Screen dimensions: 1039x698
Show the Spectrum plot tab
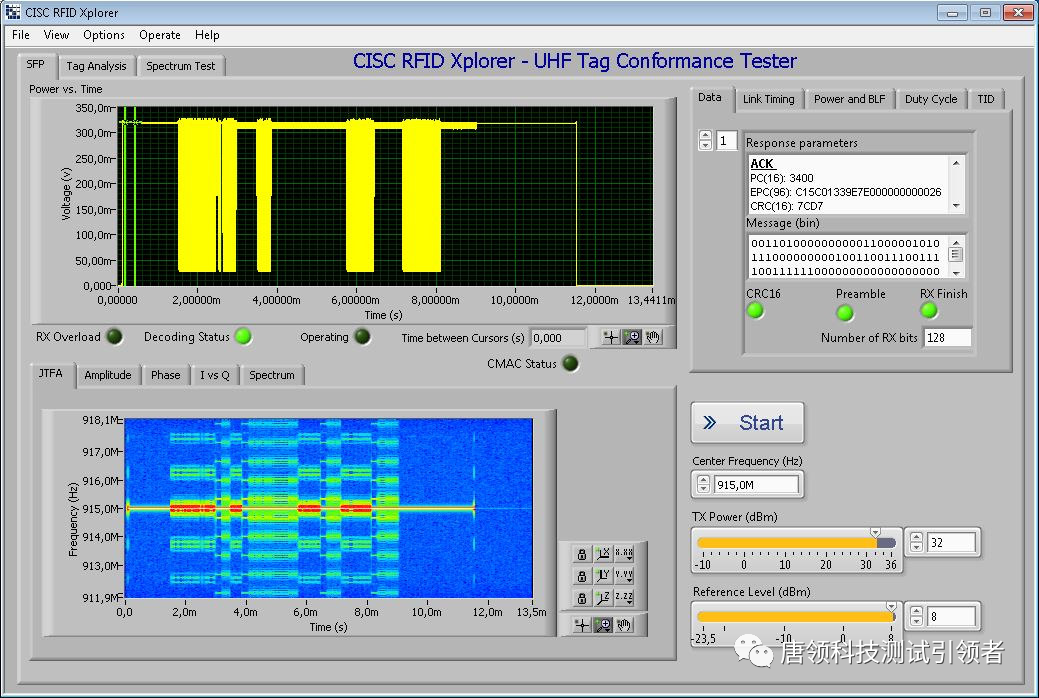pos(272,375)
